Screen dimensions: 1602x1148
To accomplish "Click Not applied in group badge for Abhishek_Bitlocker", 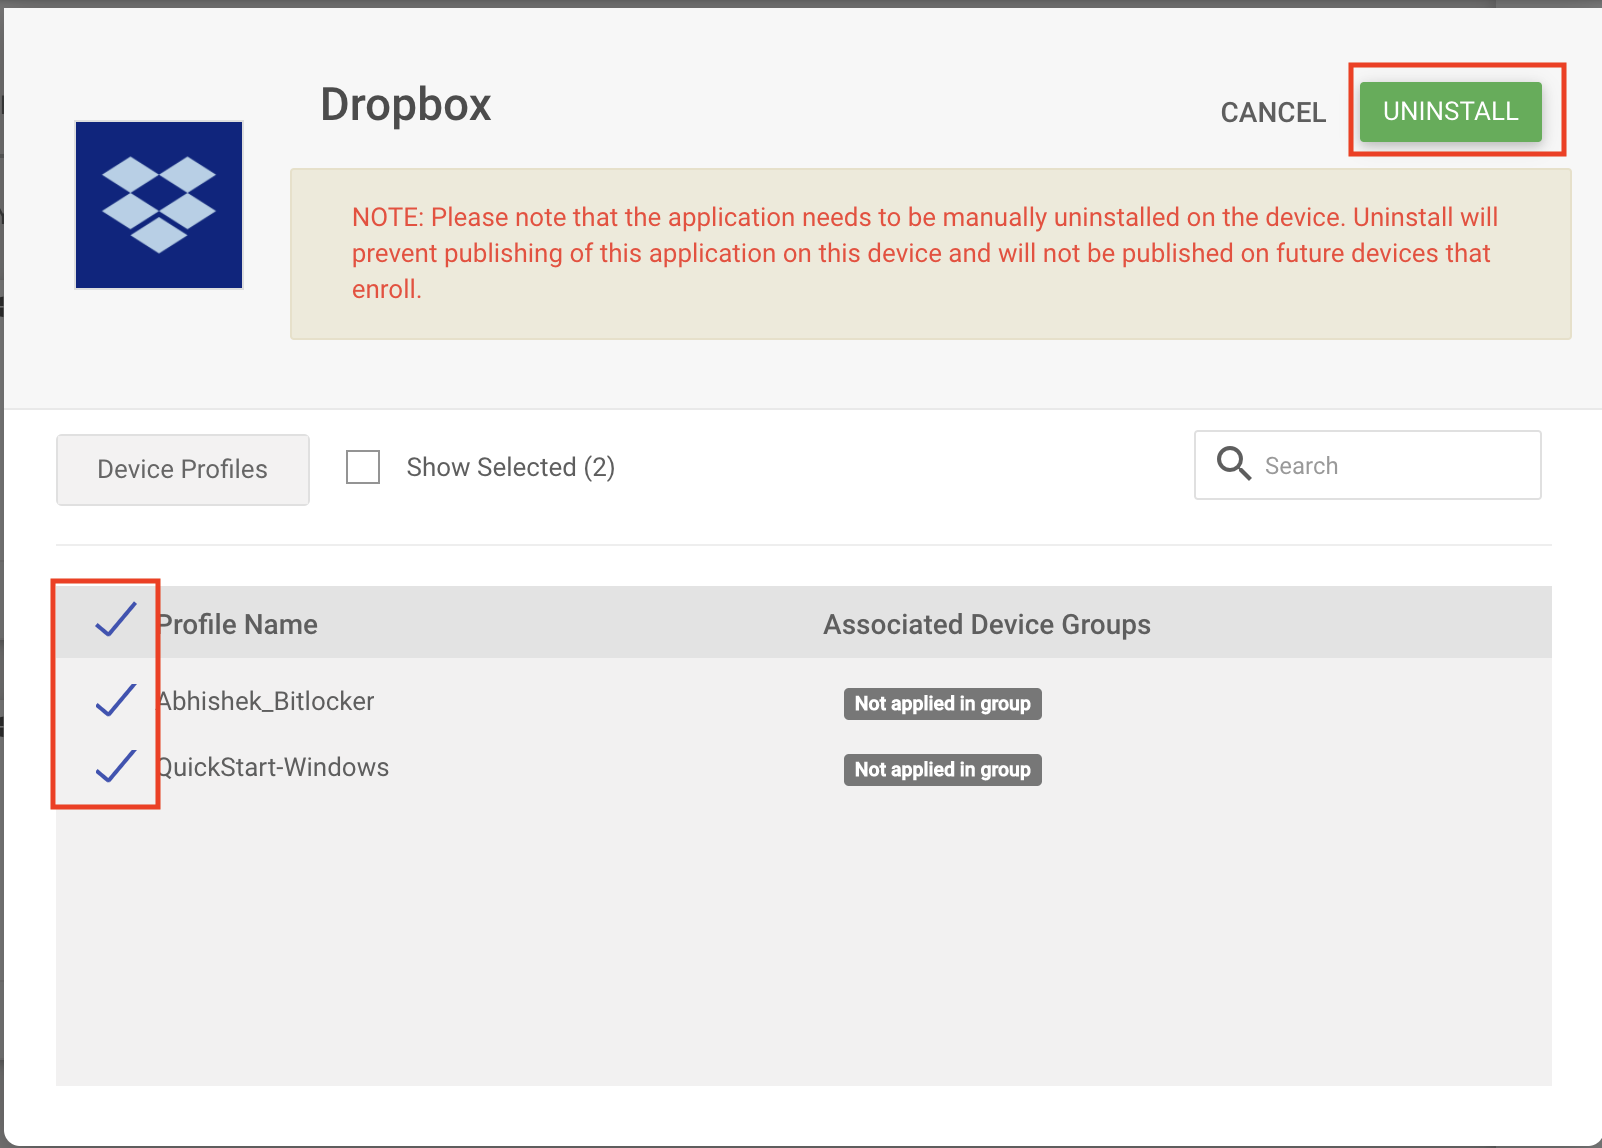I will pyautogui.click(x=943, y=704).
